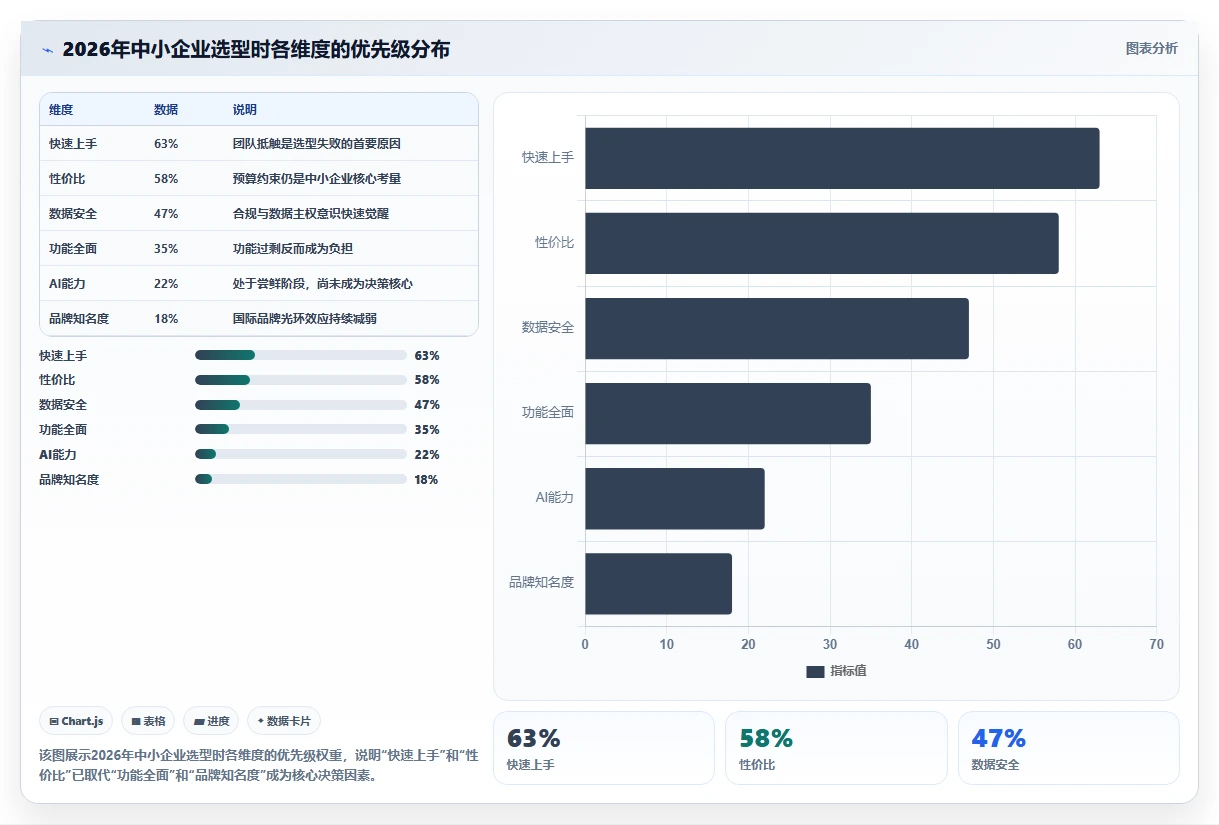Click the 快速上手 bar in the chart
This screenshot has width=1219, height=825.
click(x=842, y=158)
